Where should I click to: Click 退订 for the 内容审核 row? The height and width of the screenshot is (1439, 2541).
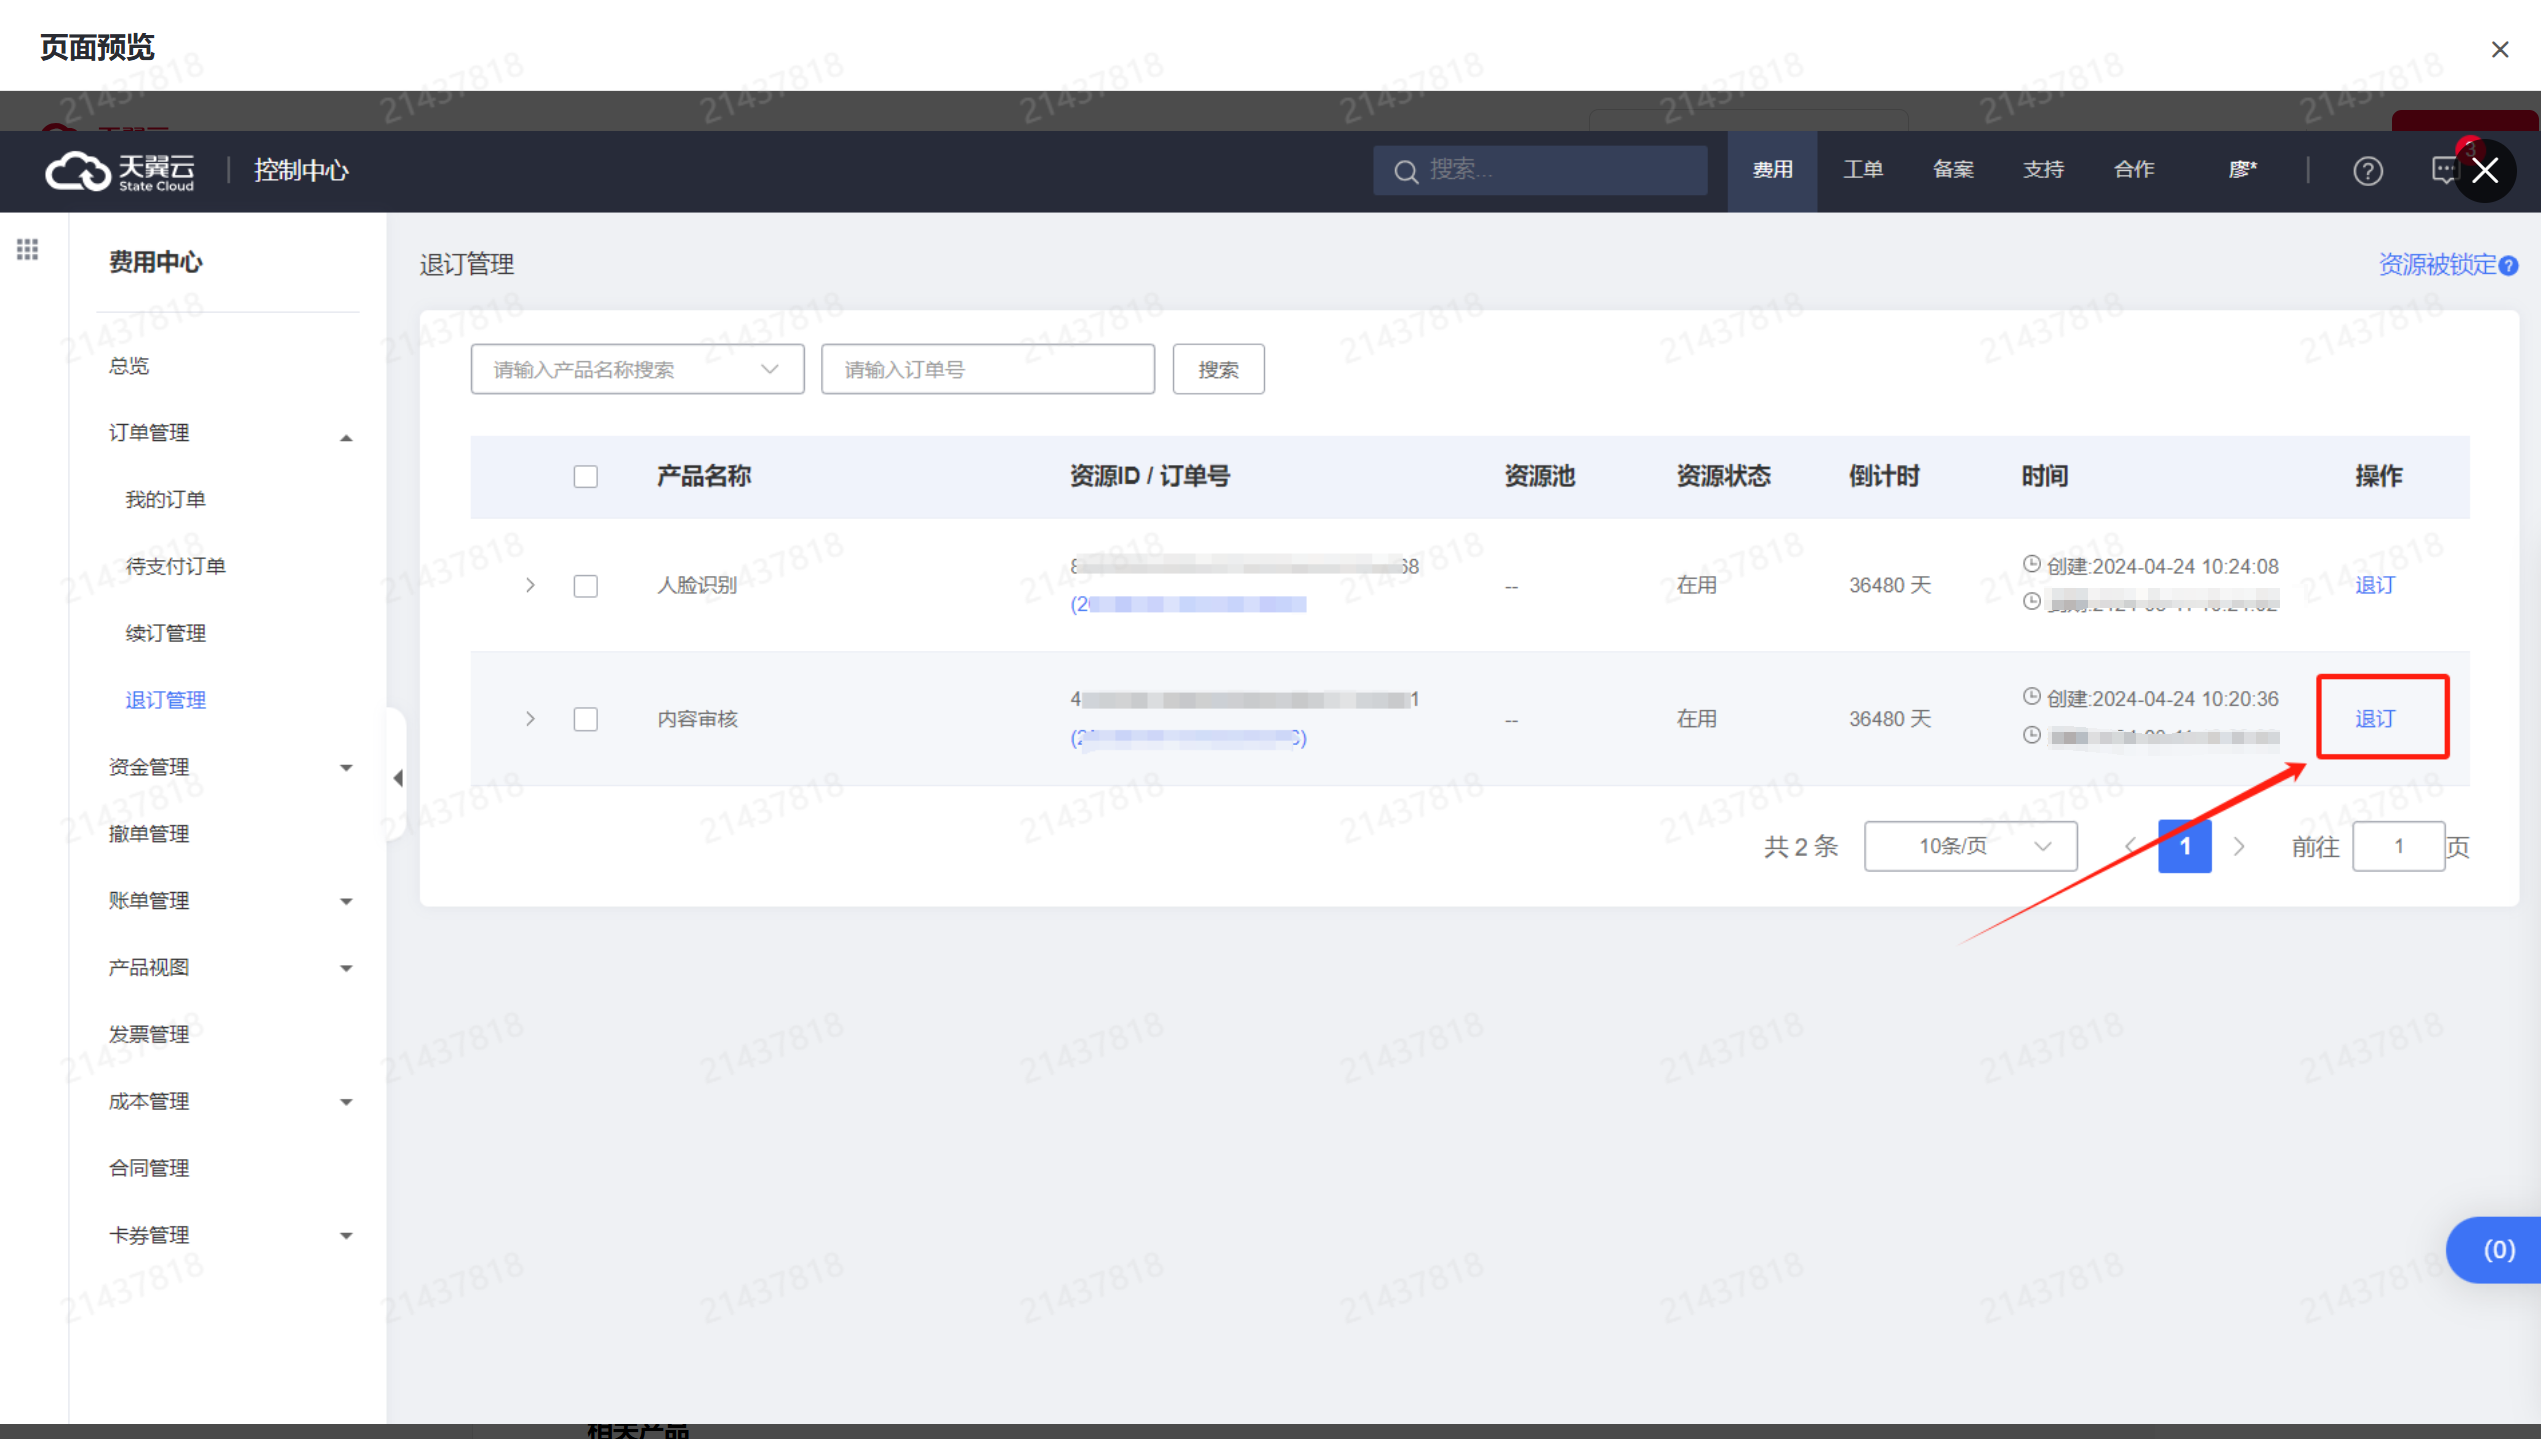coord(2375,719)
